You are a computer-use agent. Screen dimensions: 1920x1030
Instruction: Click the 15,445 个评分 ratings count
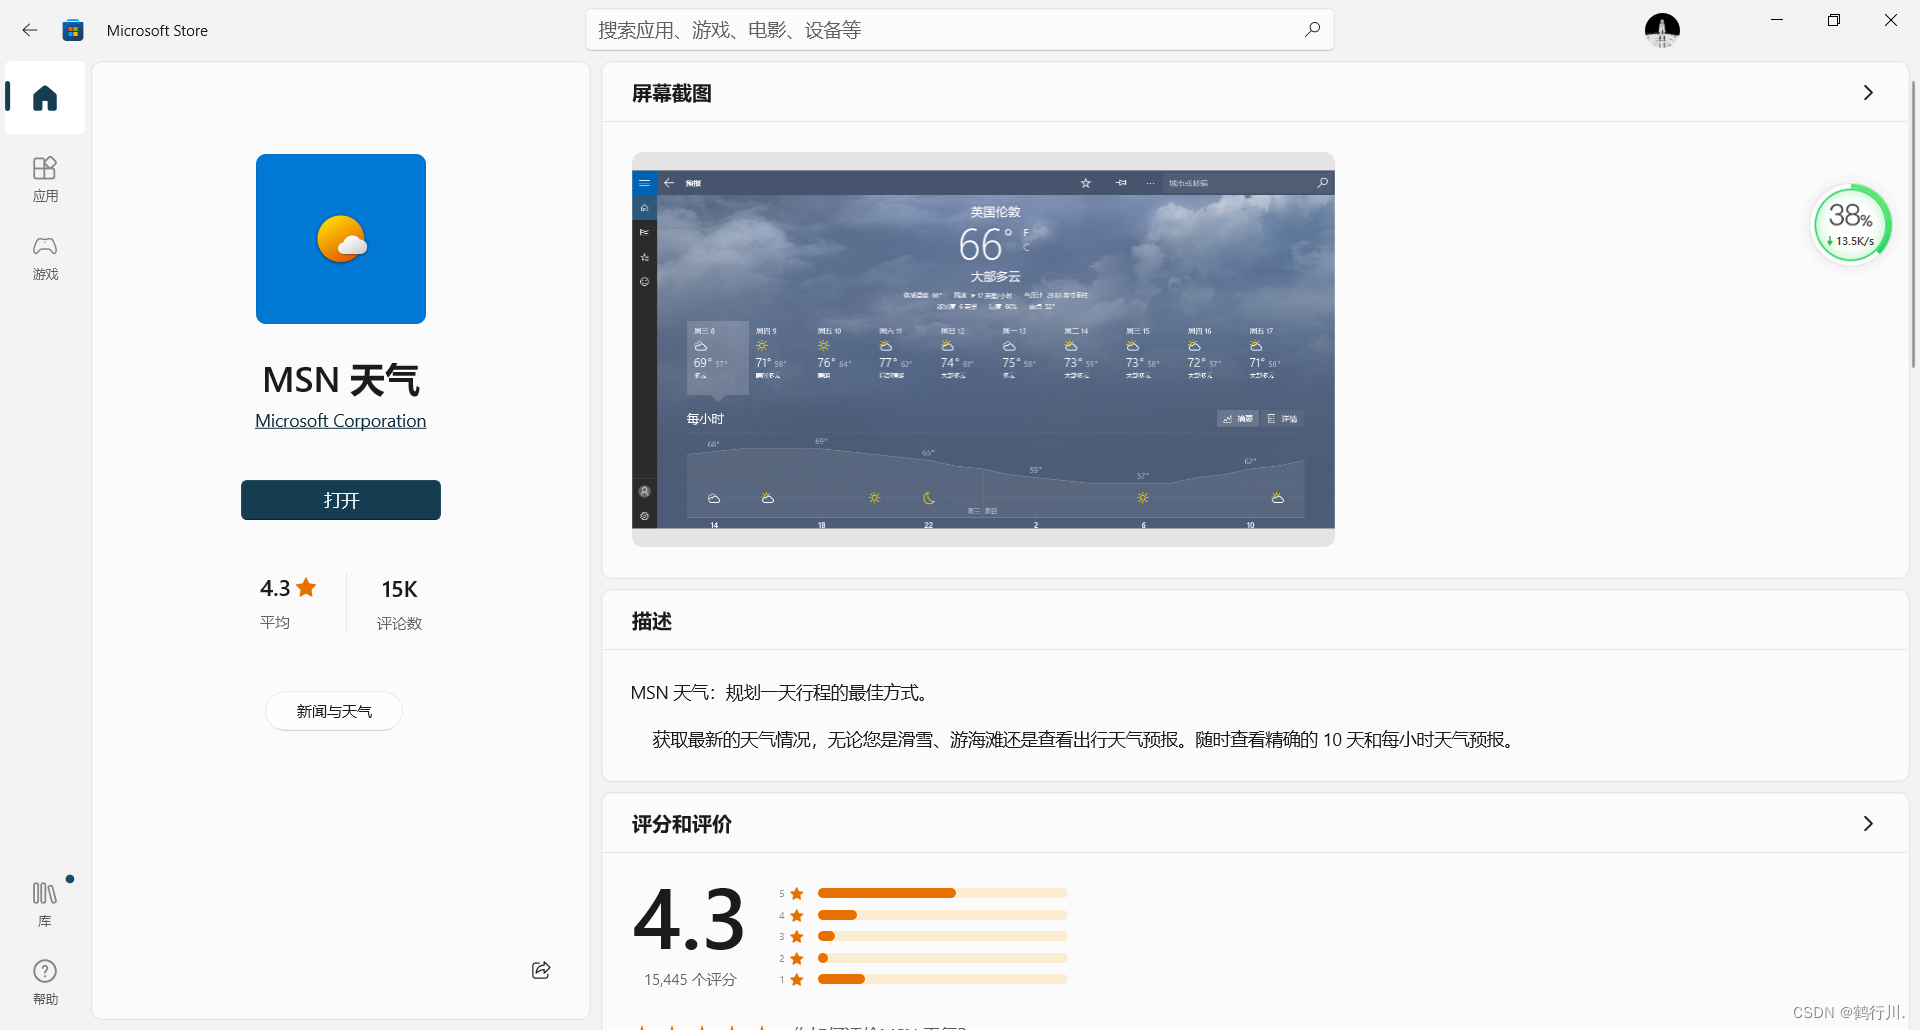(690, 980)
